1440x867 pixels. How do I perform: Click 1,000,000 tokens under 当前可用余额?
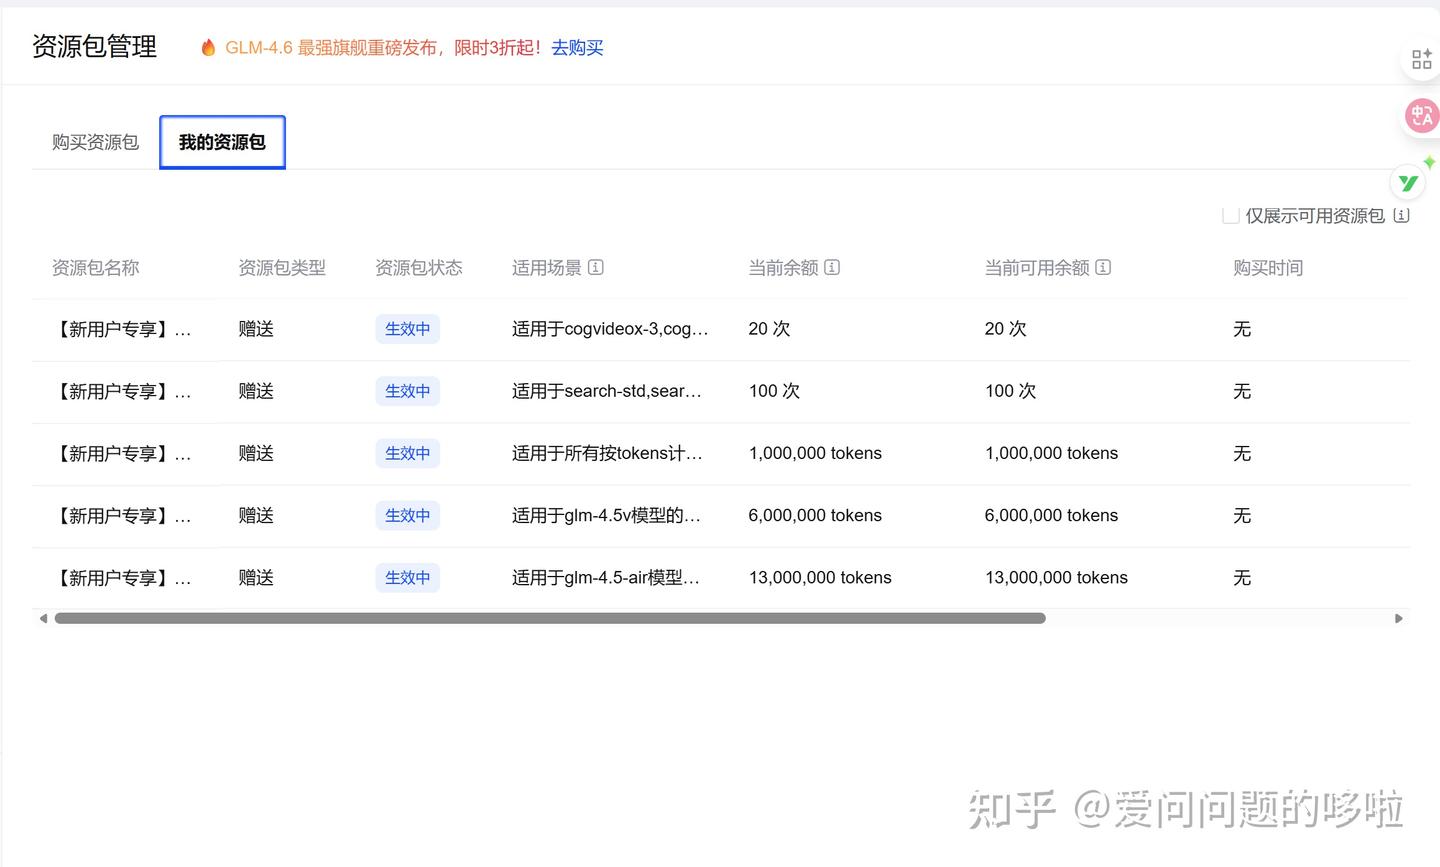pos(1051,453)
